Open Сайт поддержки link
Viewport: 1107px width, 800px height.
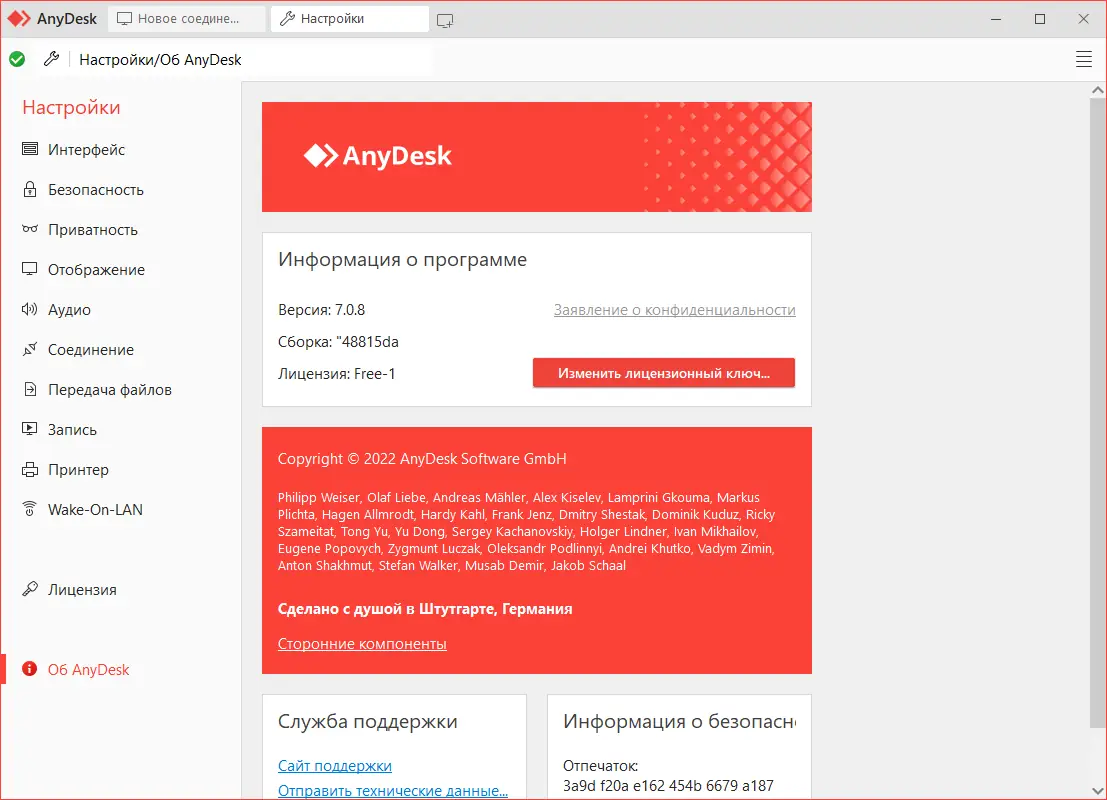(x=335, y=766)
